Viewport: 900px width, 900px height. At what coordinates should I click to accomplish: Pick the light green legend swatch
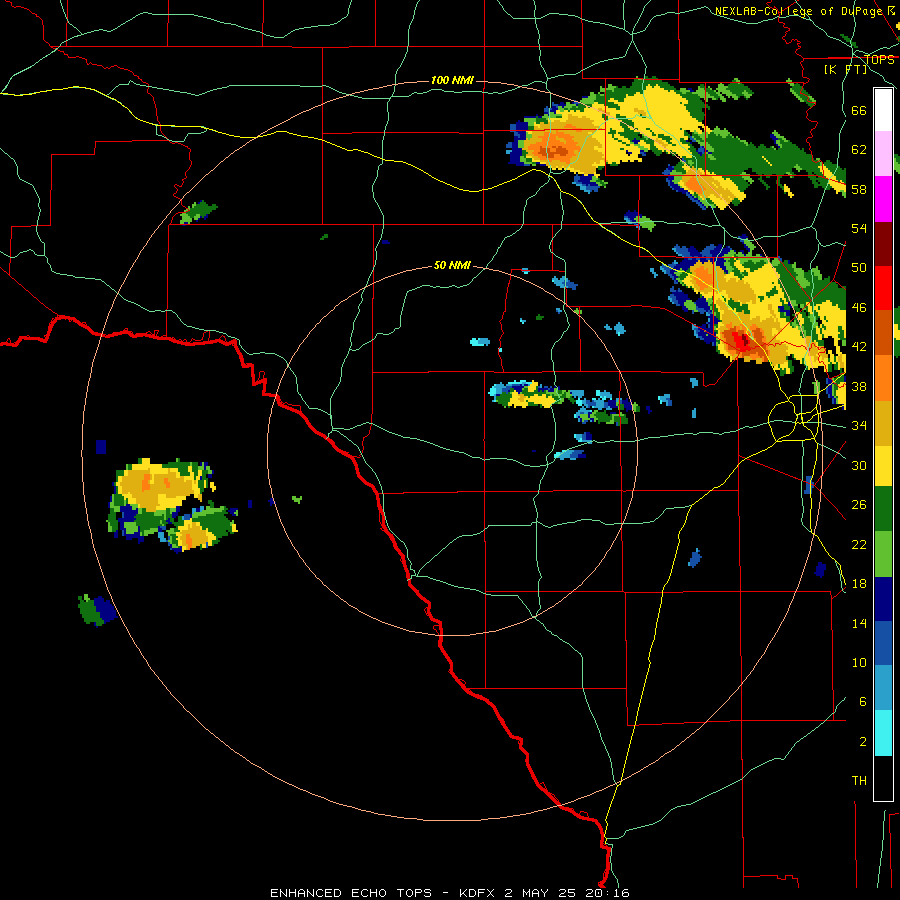click(x=883, y=554)
